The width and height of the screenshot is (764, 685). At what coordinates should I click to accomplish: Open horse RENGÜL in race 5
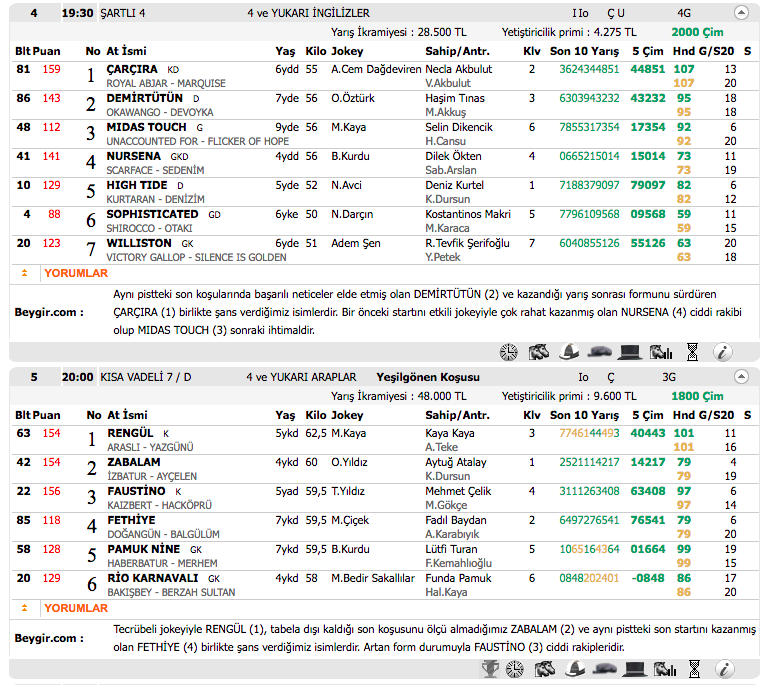[x=130, y=433]
